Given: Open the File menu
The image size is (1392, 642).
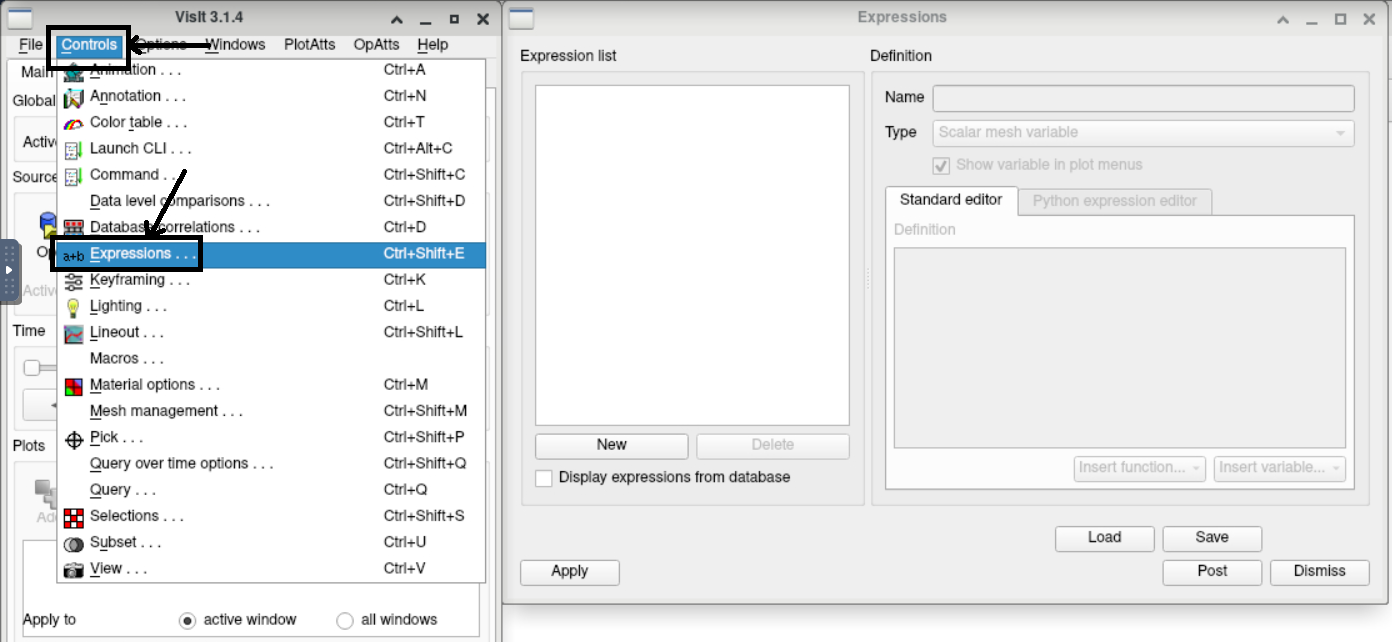Looking at the screenshot, I should (31, 45).
